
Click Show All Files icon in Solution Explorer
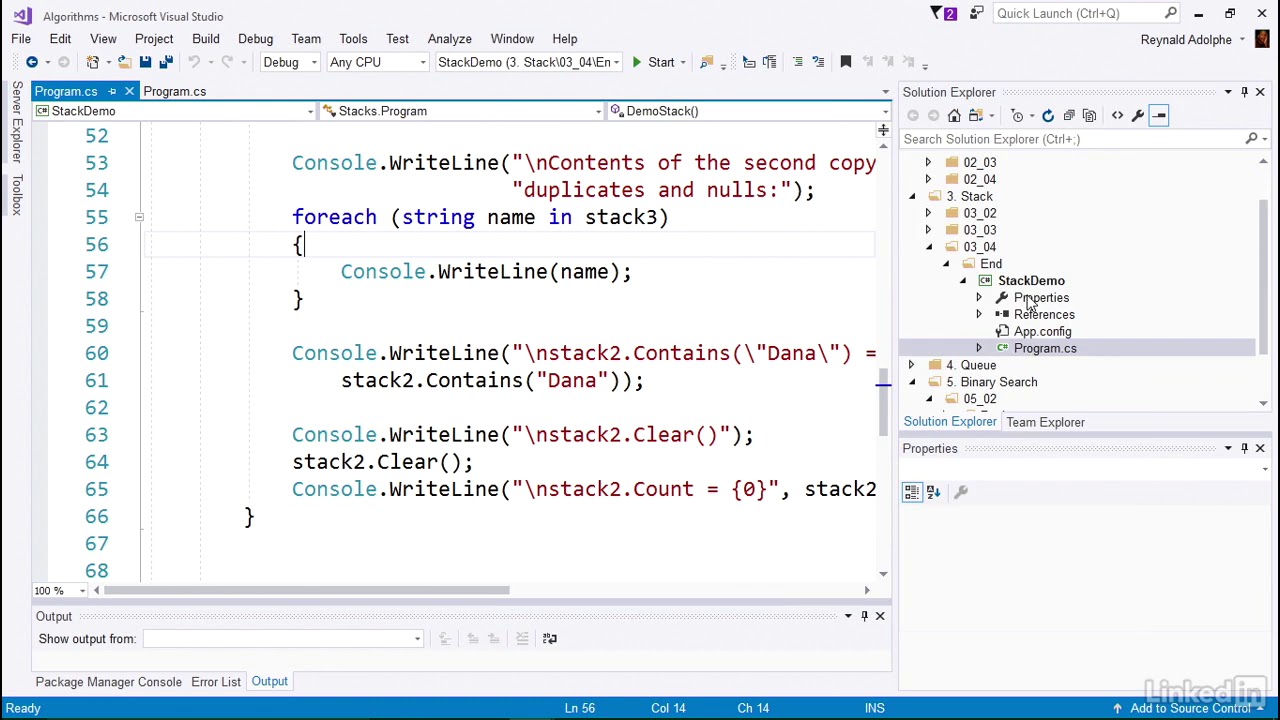(1090, 115)
